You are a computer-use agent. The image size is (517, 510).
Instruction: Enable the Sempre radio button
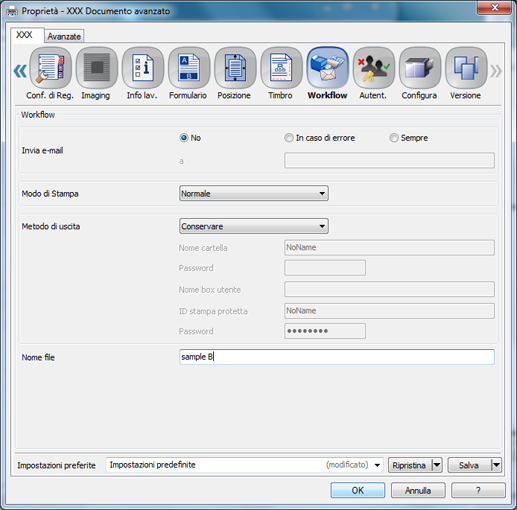pos(394,138)
